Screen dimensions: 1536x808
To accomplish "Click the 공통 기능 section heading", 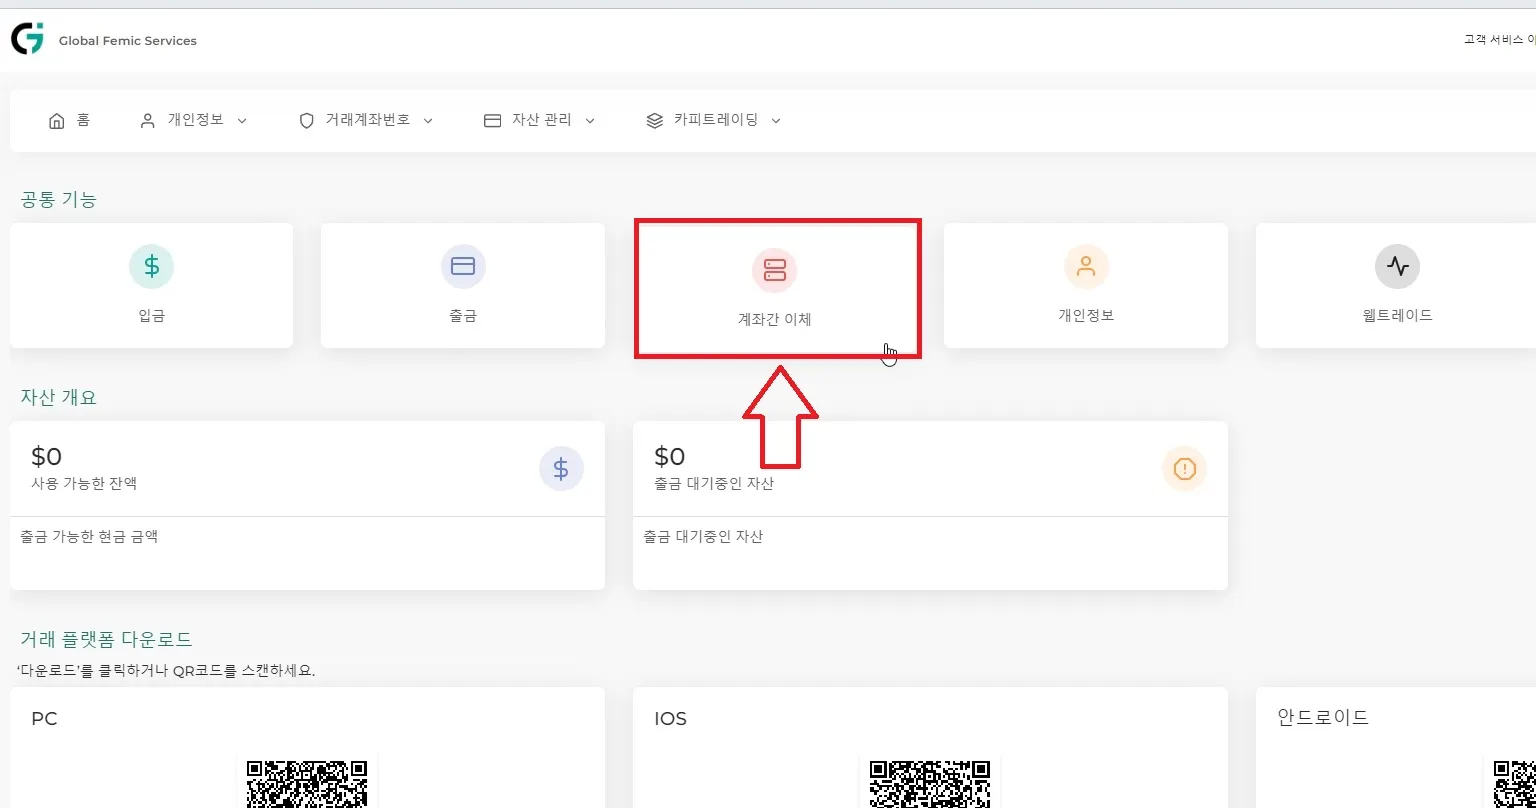I will tap(59, 199).
